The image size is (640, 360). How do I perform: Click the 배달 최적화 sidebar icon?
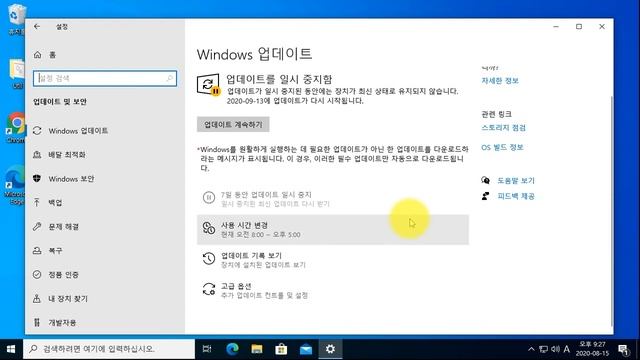pyautogui.click(x=37, y=155)
